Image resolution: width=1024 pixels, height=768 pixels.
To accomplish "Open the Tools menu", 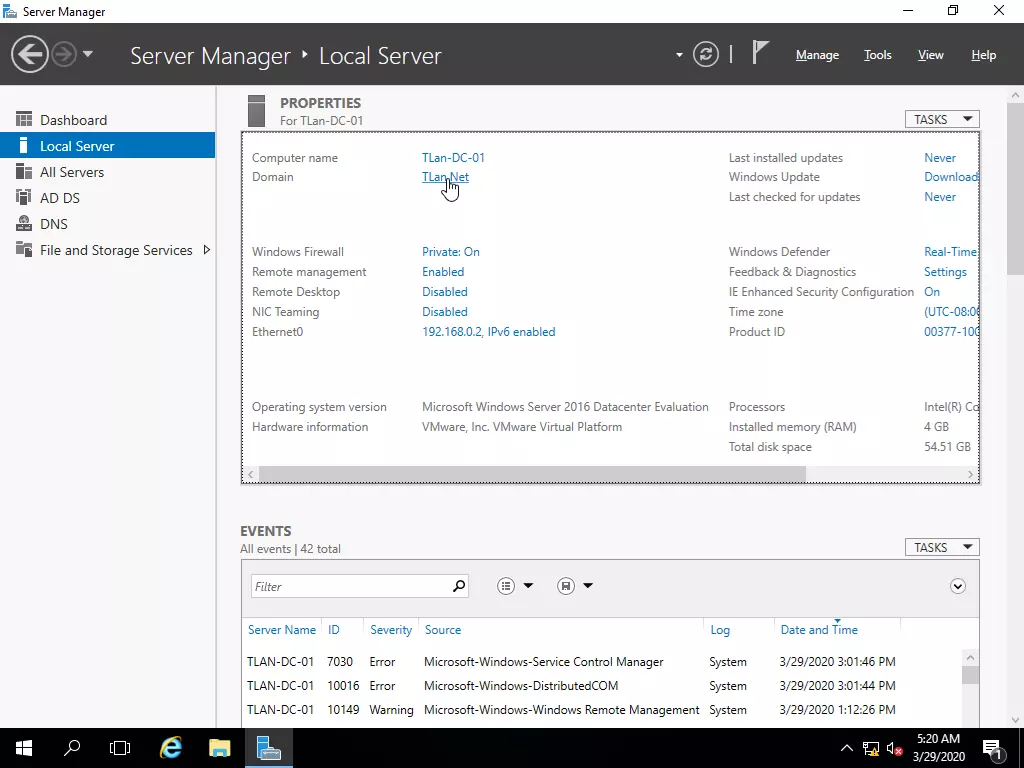I will coord(877,56).
